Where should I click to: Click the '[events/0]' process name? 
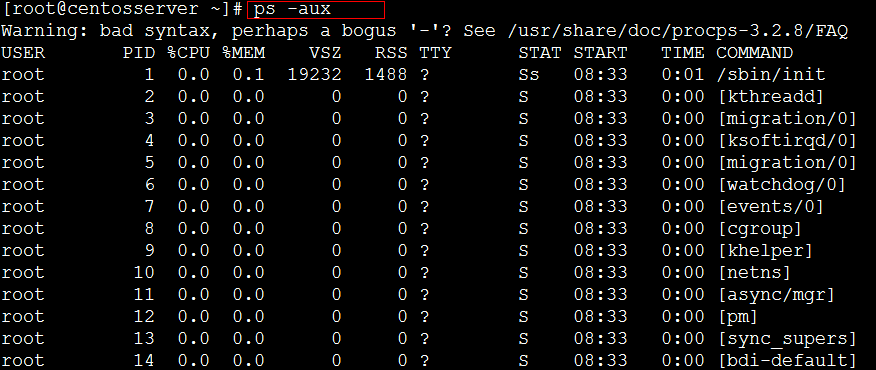[771, 207]
